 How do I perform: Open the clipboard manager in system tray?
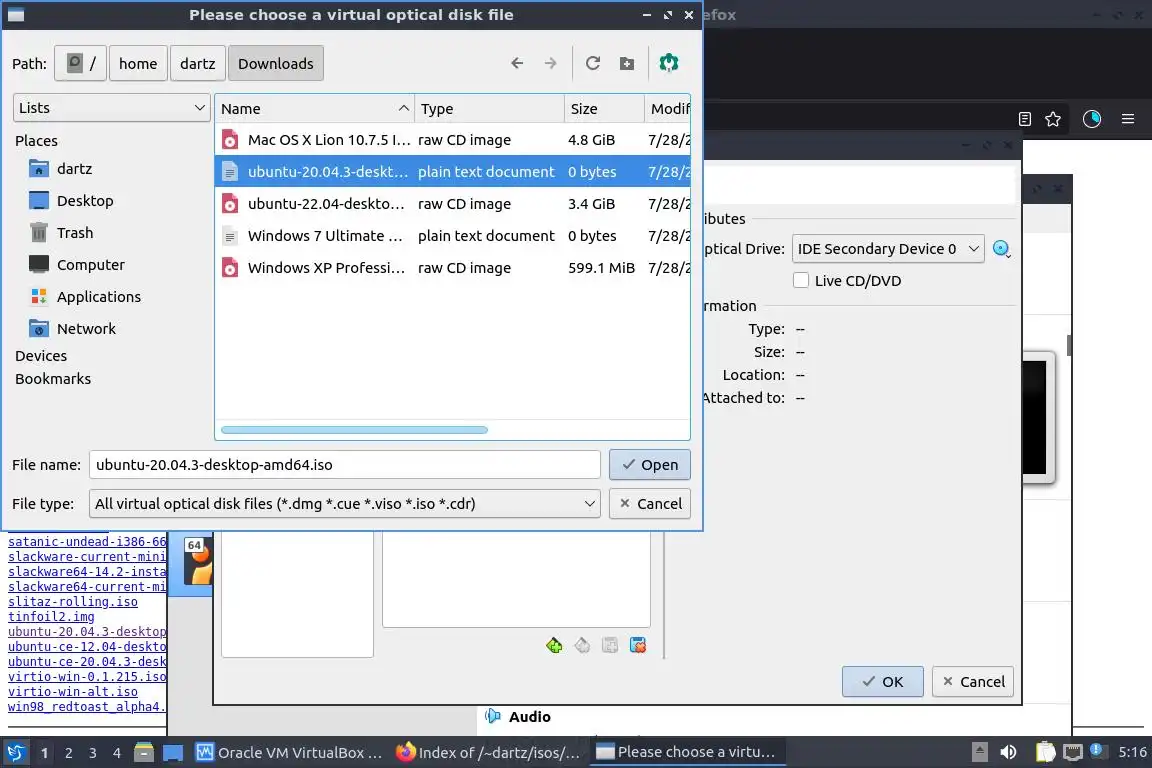(1045, 752)
